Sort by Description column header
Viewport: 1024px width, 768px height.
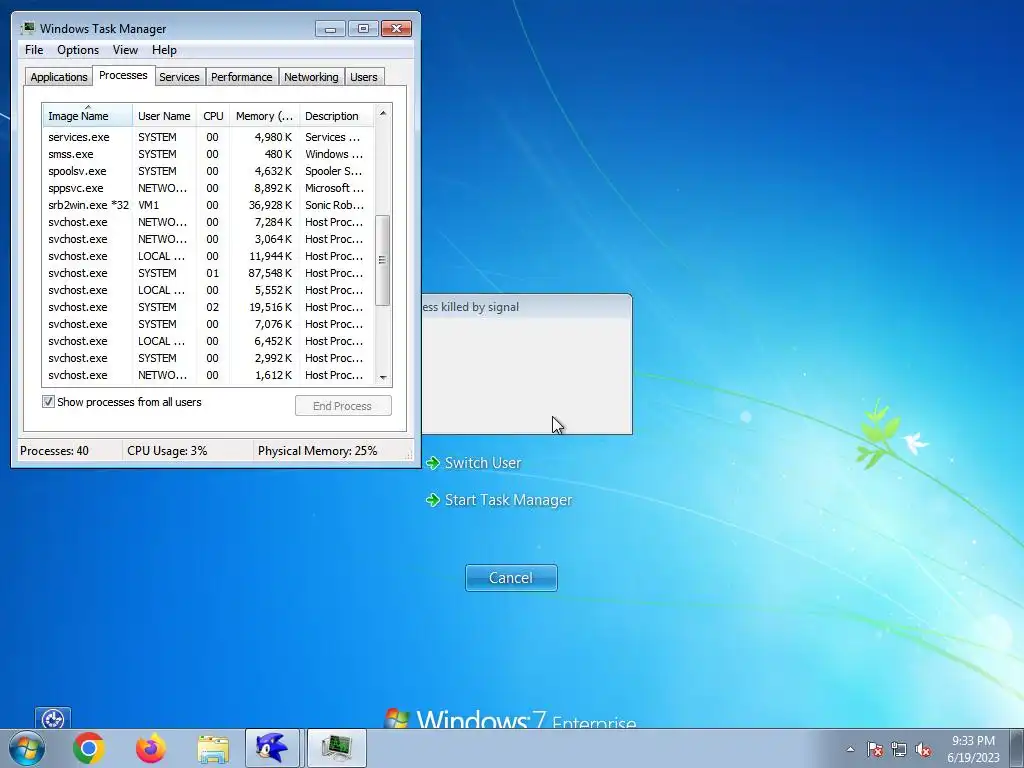pyautogui.click(x=336, y=116)
